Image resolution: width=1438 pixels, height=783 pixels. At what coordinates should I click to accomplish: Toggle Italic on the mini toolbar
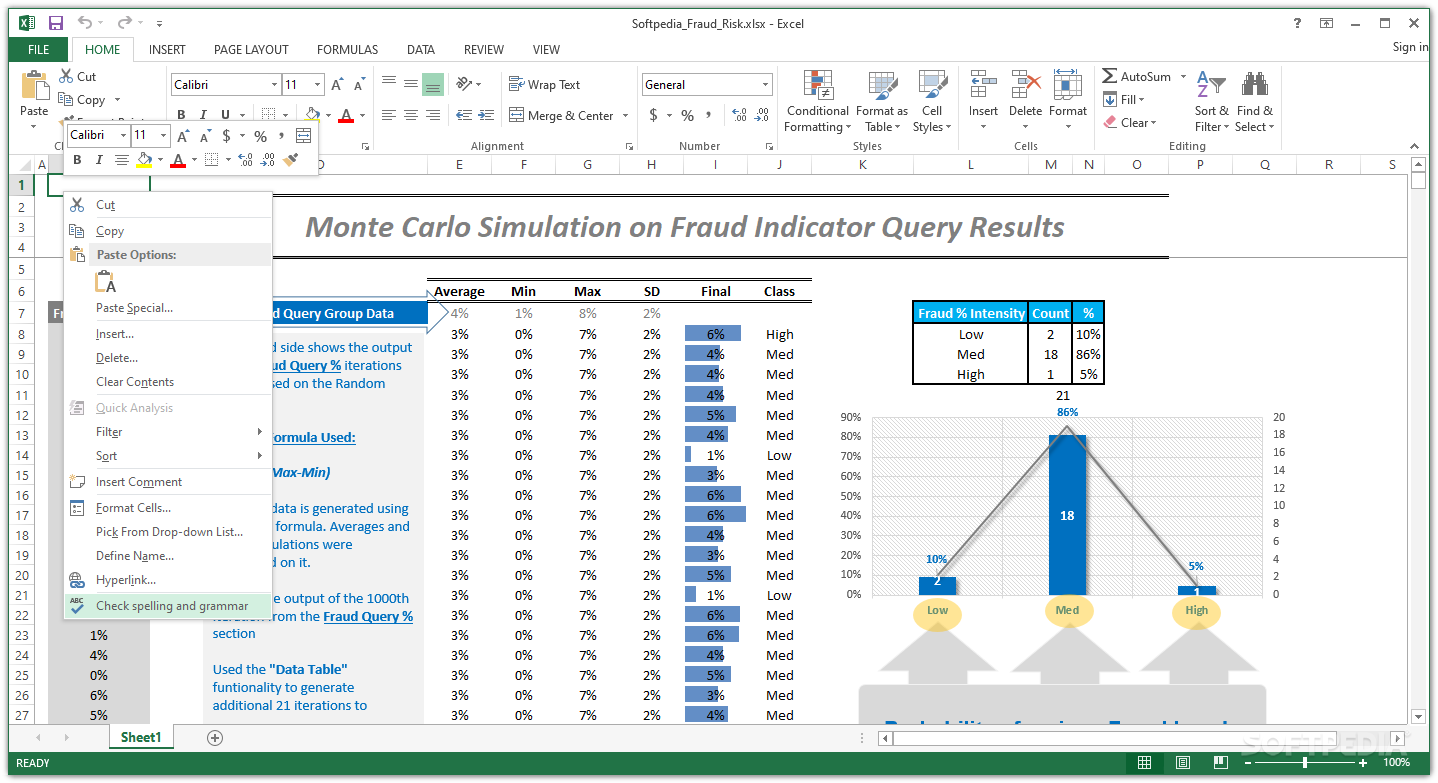tap(99, 159)
